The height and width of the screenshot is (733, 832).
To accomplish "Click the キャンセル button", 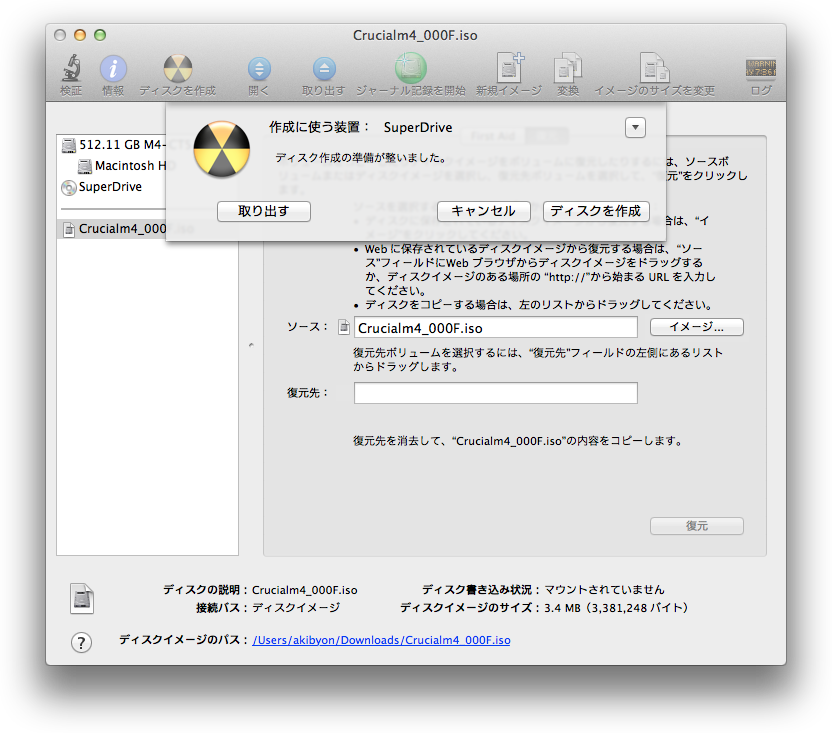I will [x=483, y=211].
